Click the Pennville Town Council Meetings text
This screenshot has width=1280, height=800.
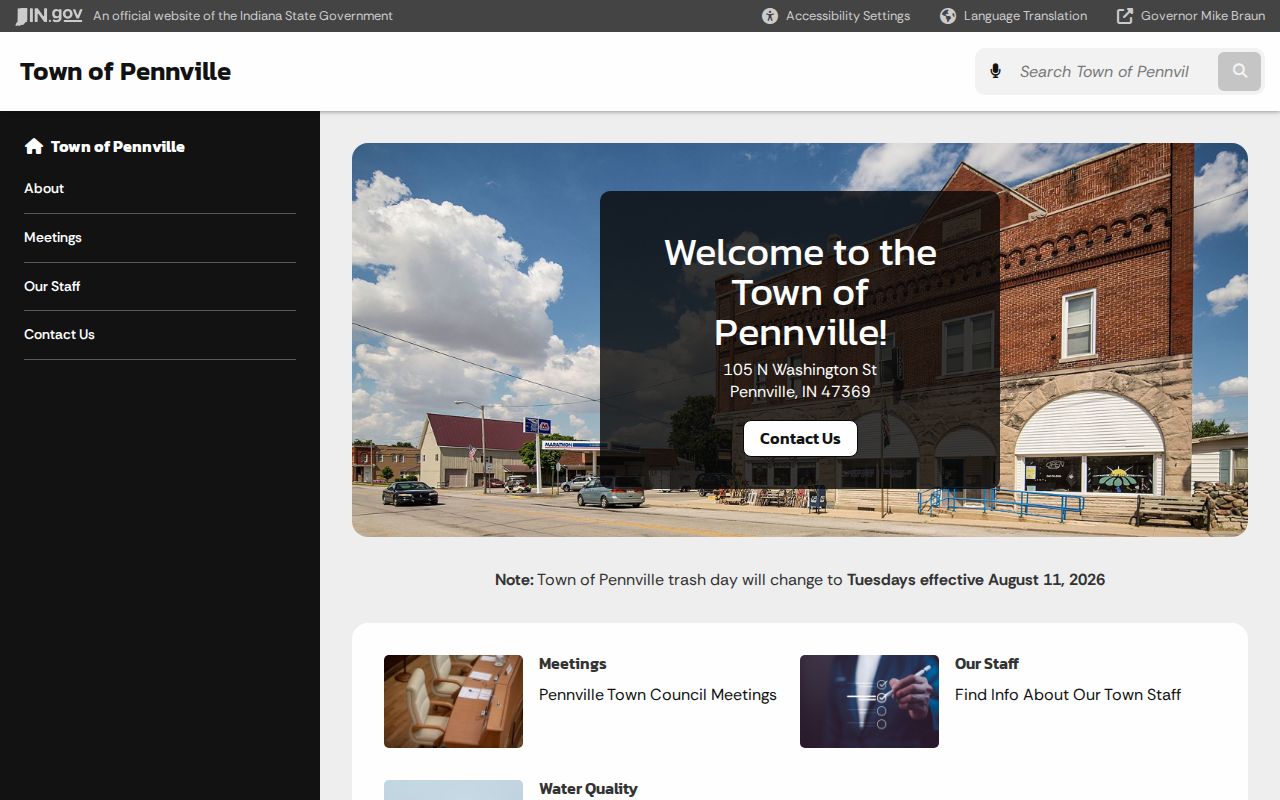[658, 694]
